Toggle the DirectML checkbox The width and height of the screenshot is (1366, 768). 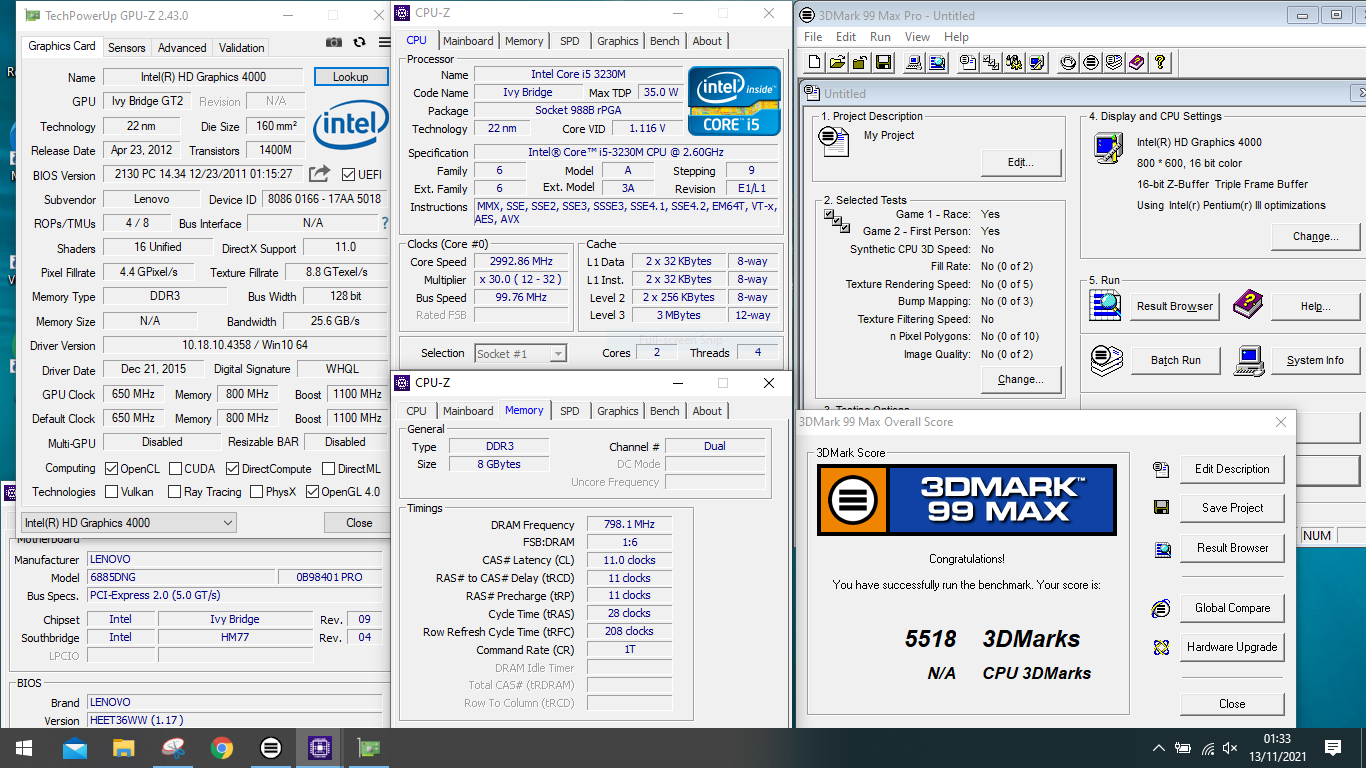328,468
